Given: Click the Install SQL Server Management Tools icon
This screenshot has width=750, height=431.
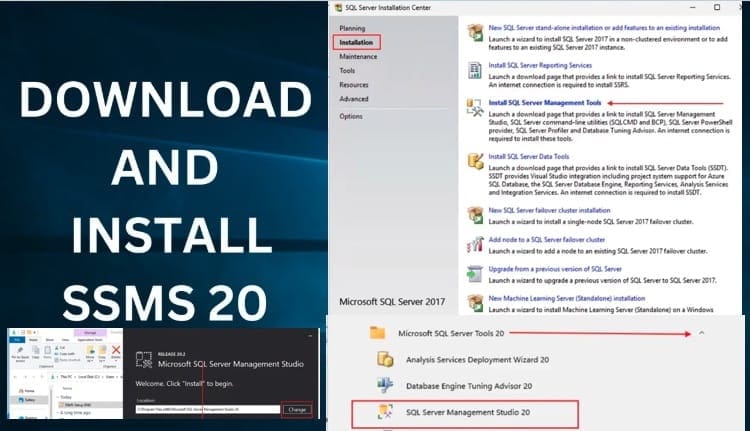Looking at the screenshot, I should tap(475, 108).
